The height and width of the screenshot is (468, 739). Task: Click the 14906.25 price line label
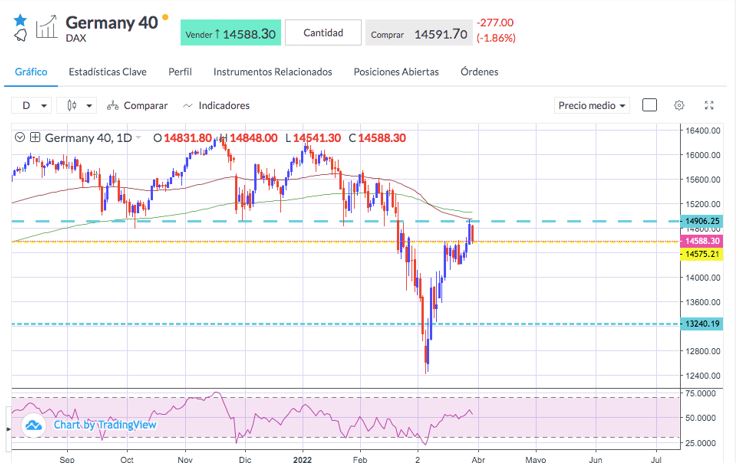(x=702, y=221)
